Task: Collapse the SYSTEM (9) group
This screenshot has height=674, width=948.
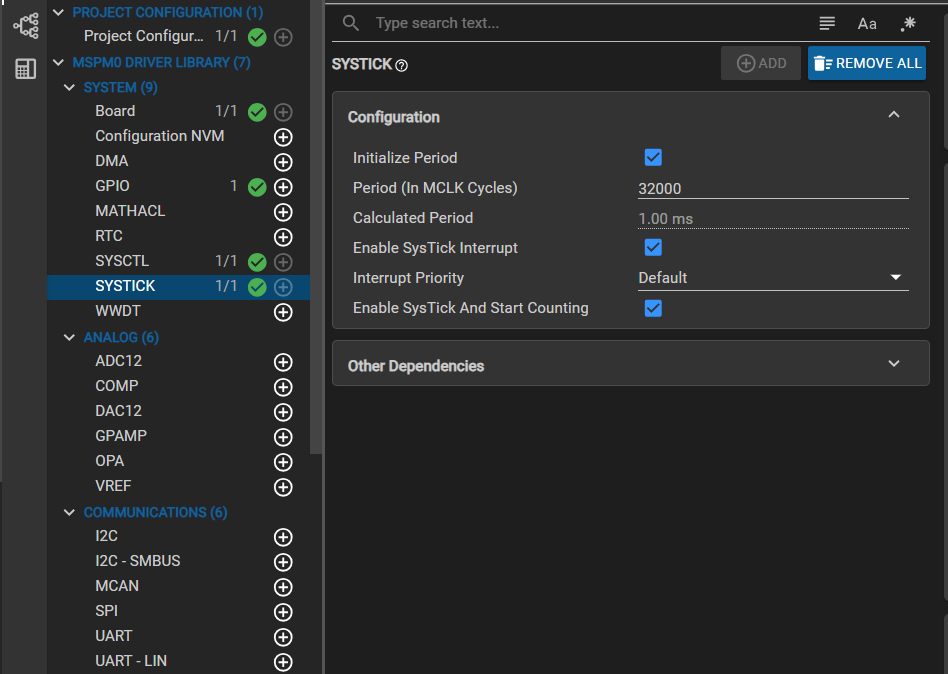Action: pyautogui.click(x=70, y=88)
